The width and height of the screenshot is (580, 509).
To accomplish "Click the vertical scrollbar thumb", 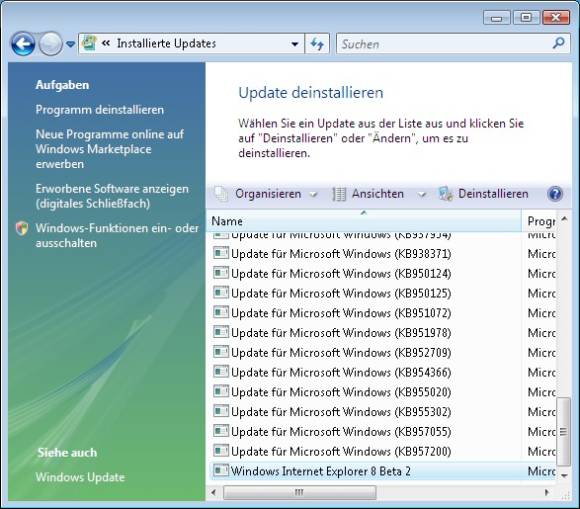I will click(x=564, y=432).
